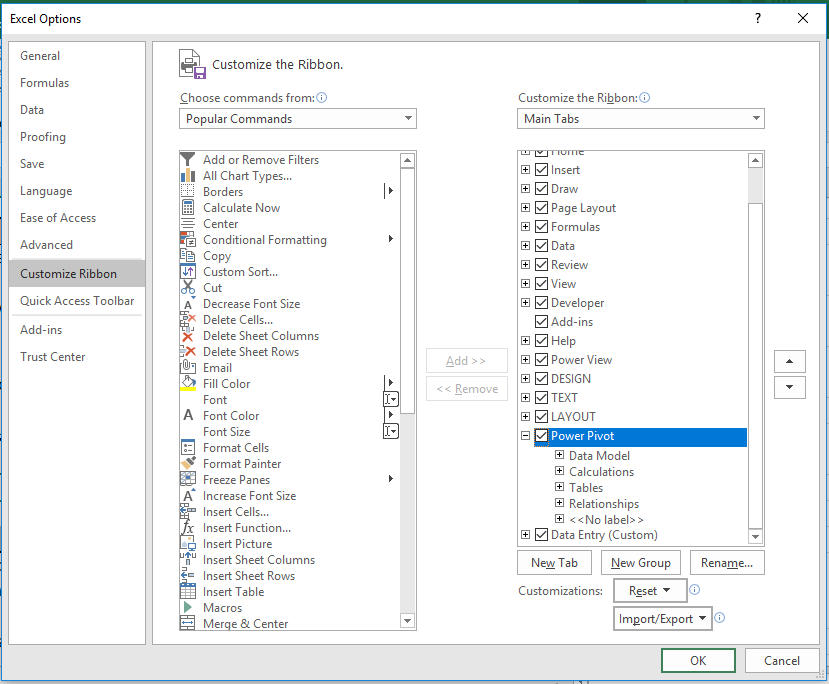Open the Main Tabs dropdown
829x684 pixels.
[x=640, y=118]
